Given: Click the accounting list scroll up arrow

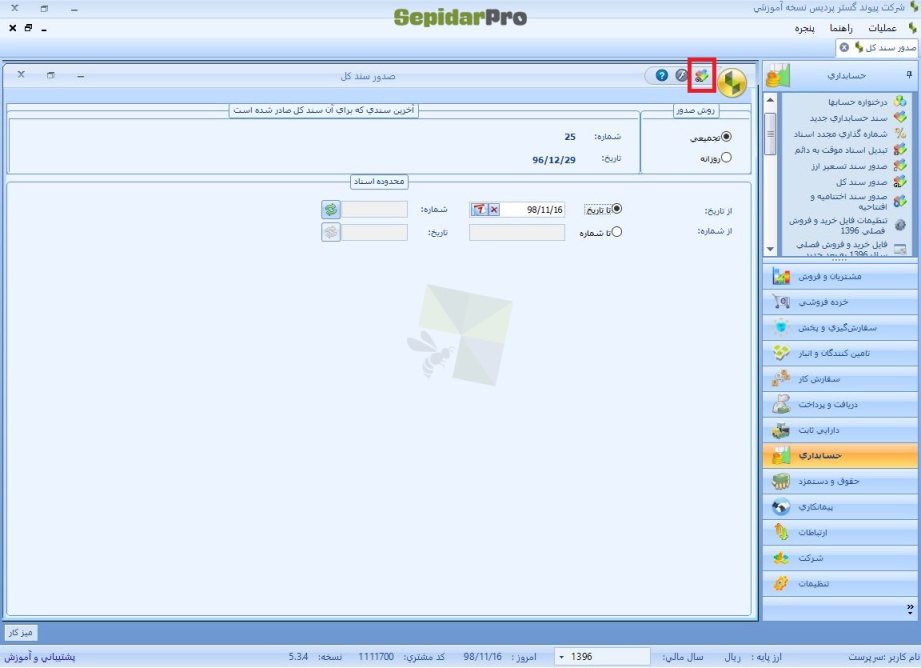Looking at the screenshot, I should click(771, 100).
